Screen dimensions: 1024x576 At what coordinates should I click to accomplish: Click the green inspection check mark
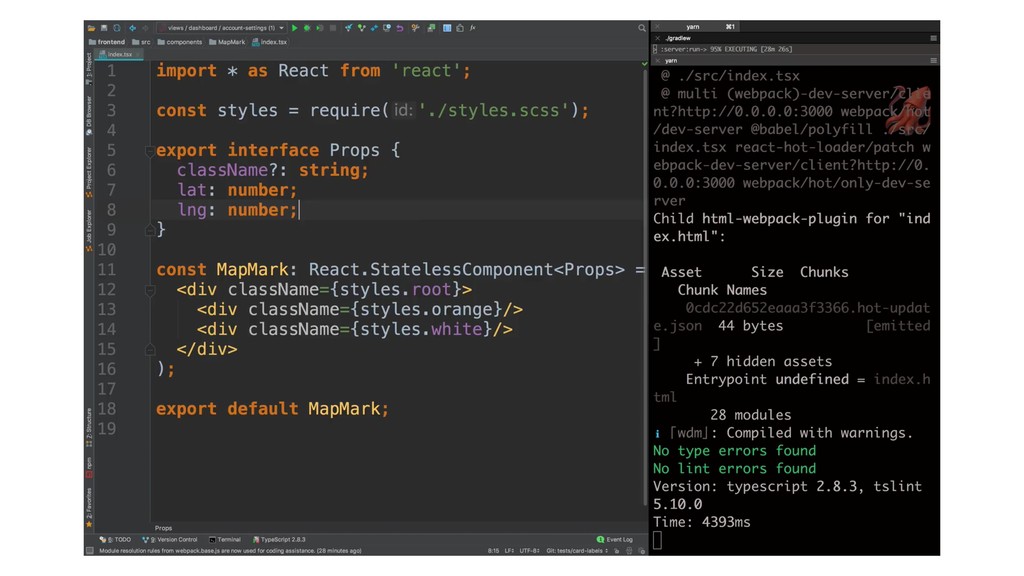pyautogui.click(x=644, y=64)
